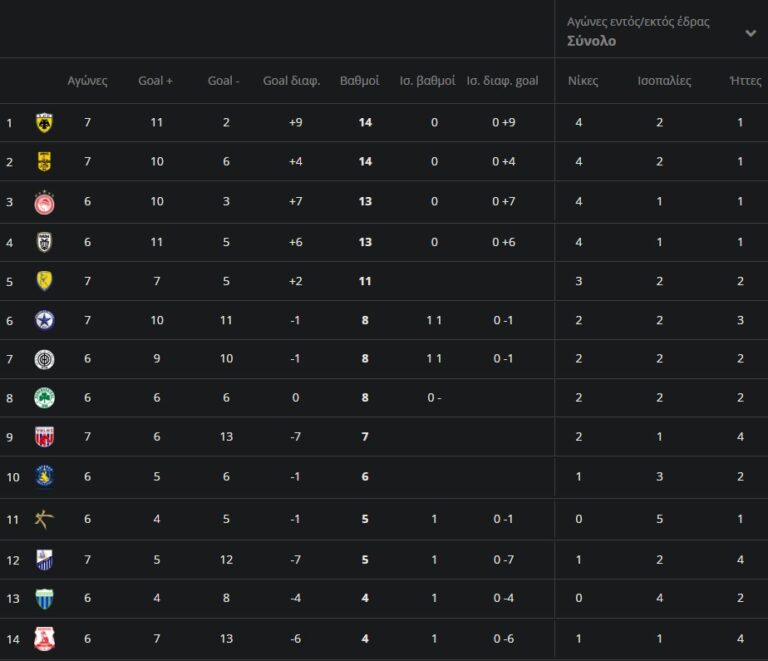Select the Ισοπαλίες column header

click(x=664, y=81)
